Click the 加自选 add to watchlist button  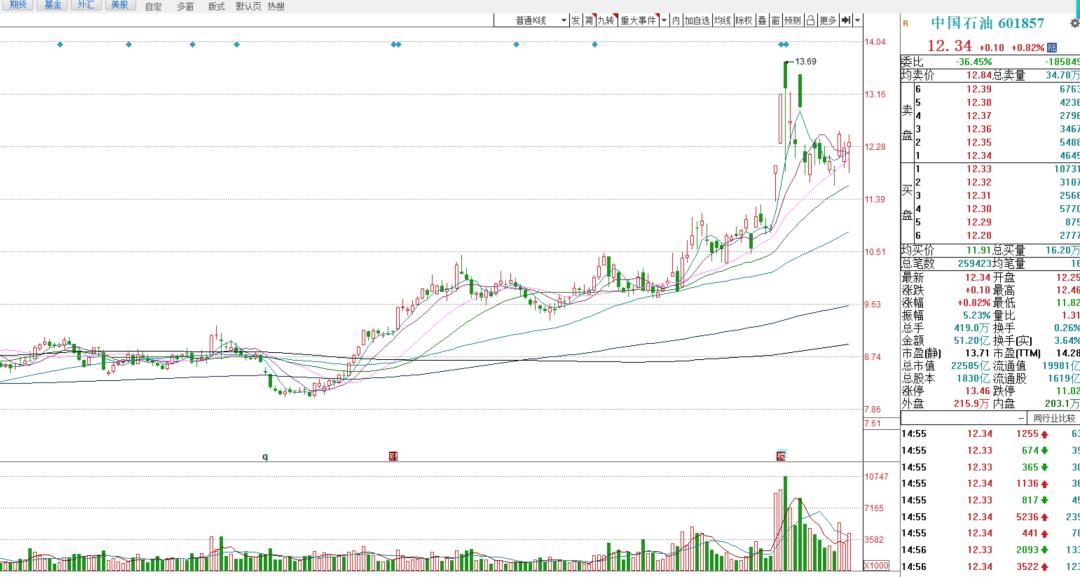pyautogui.click(x=697, y=20)
